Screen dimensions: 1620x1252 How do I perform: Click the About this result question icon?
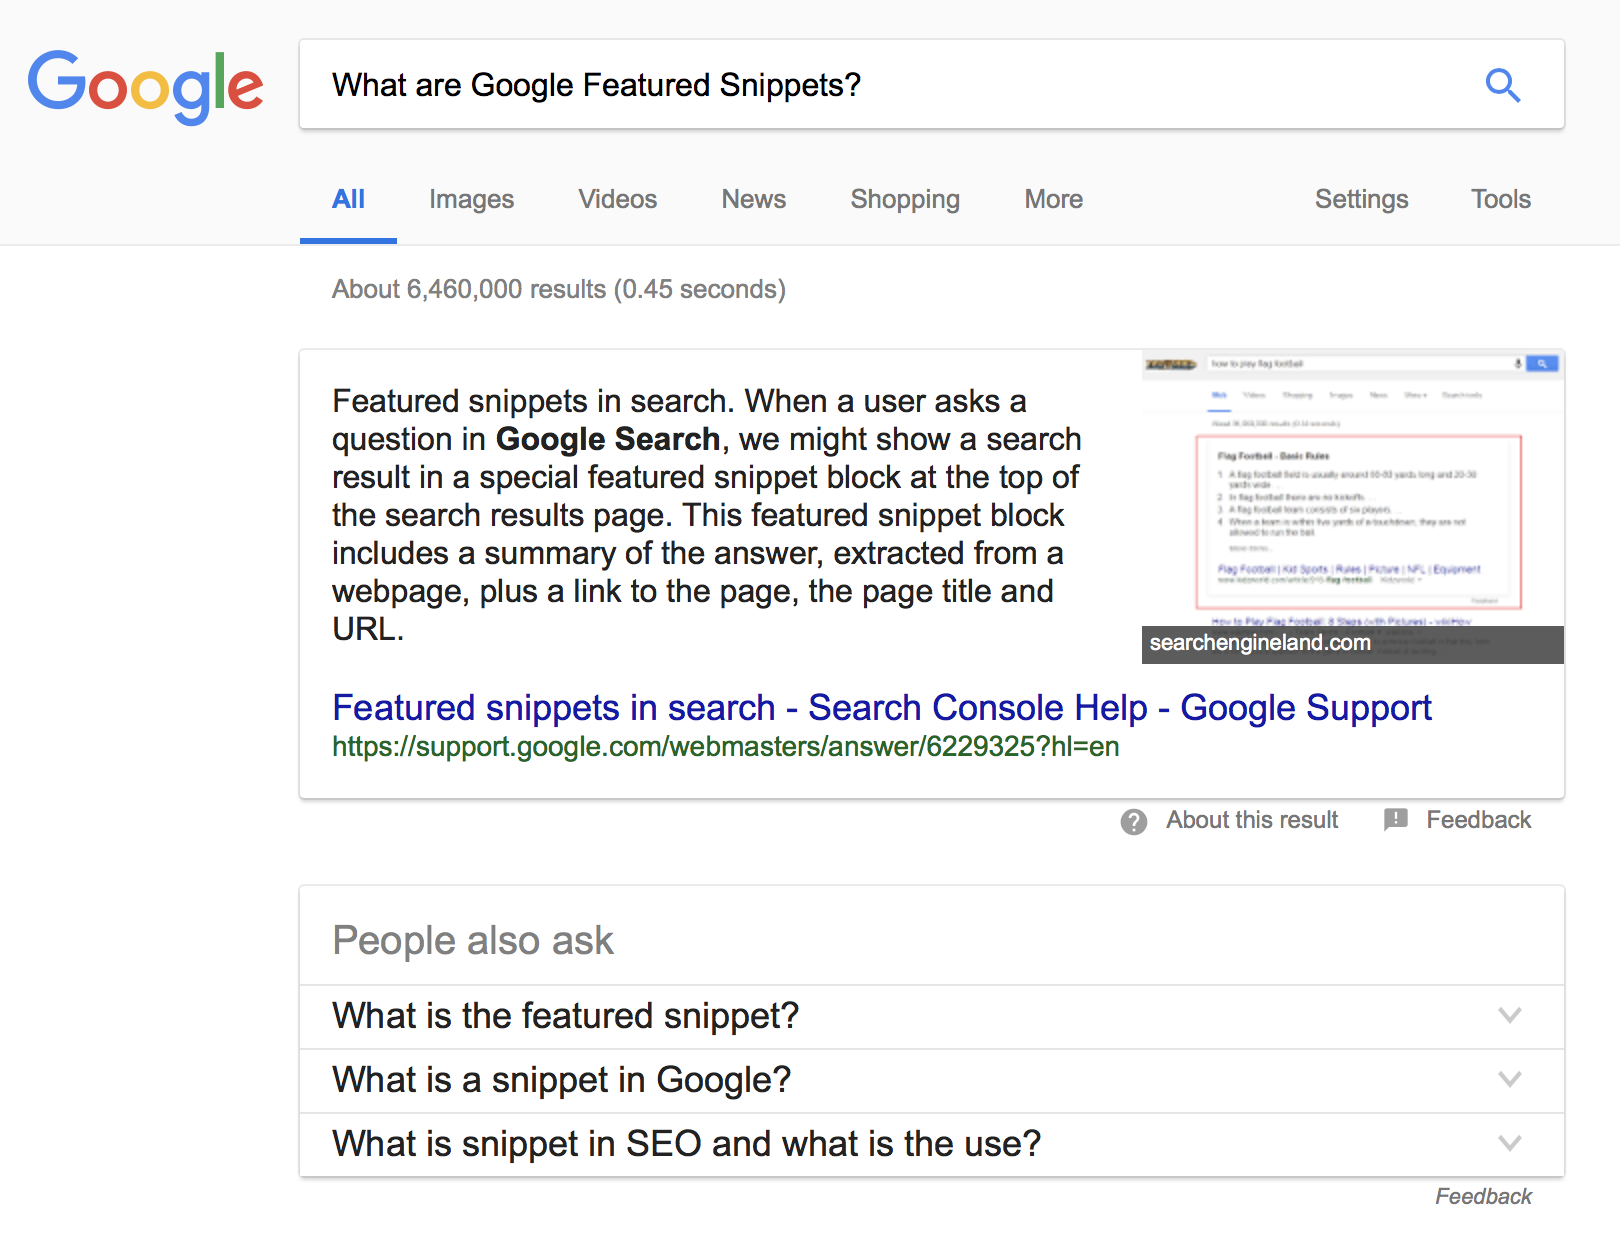click(x=1134, y=821)
